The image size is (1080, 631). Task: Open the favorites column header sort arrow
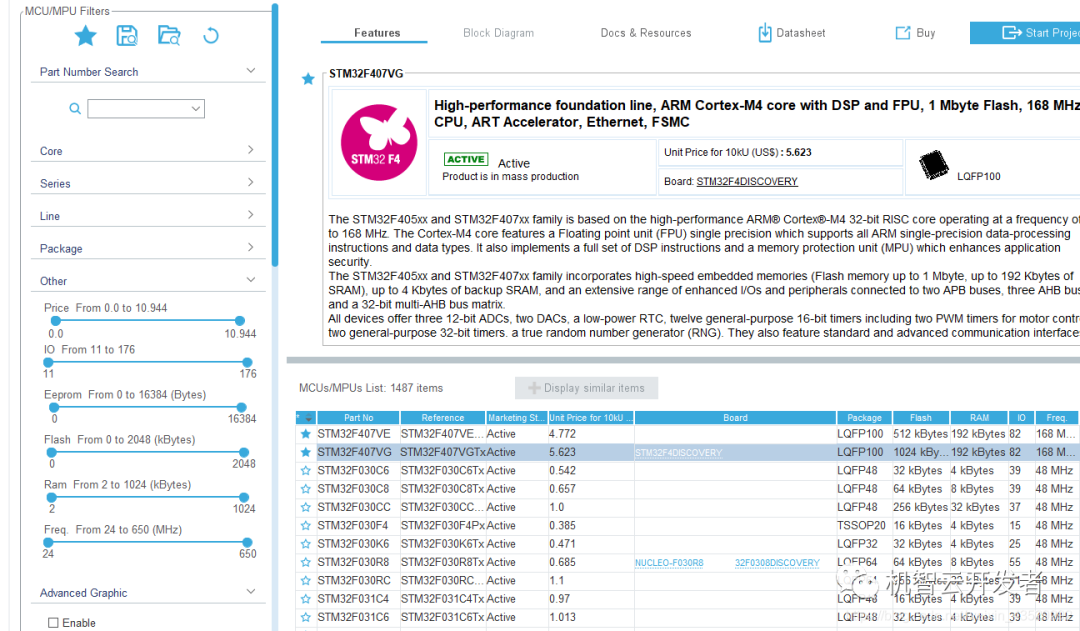coord(309,418)
